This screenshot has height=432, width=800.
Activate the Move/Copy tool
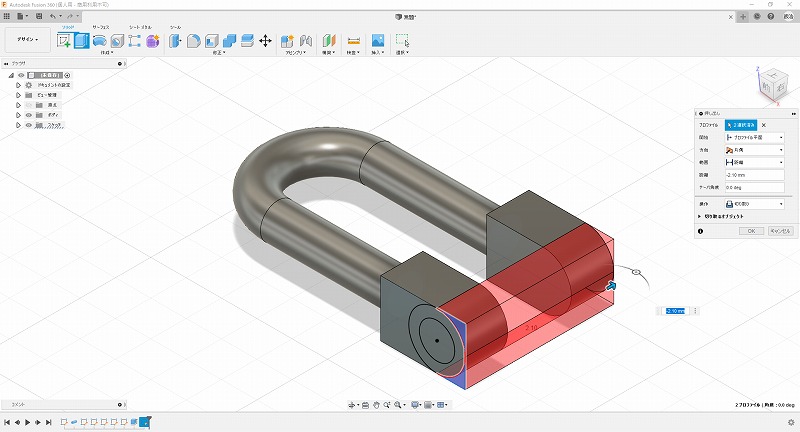[265, 41]
